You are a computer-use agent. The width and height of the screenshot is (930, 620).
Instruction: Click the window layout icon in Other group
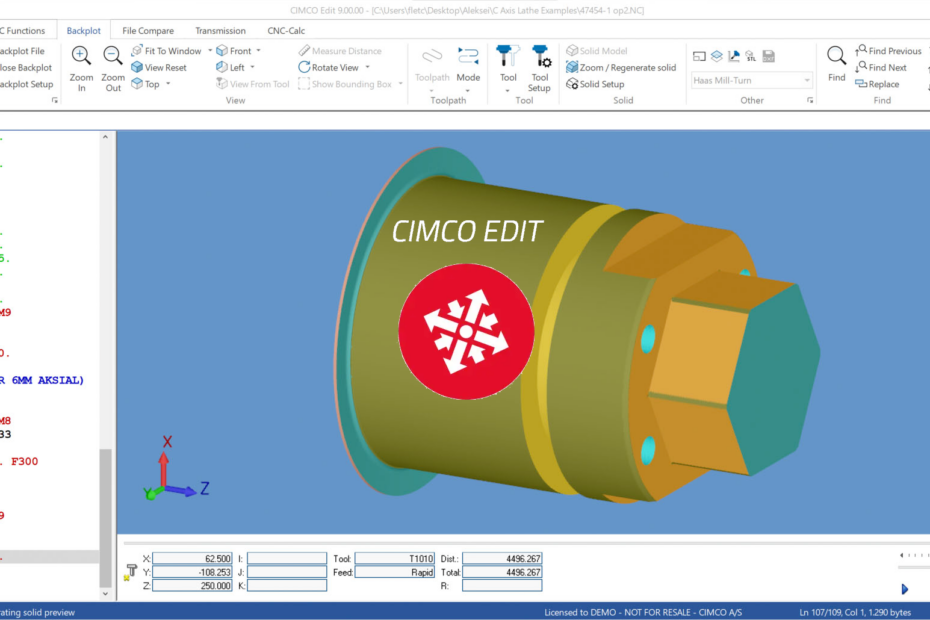tap(699, 56)
